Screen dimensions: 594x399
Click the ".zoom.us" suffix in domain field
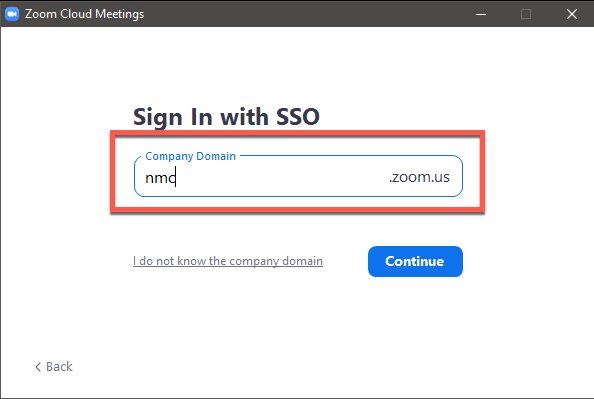[419, 177]
